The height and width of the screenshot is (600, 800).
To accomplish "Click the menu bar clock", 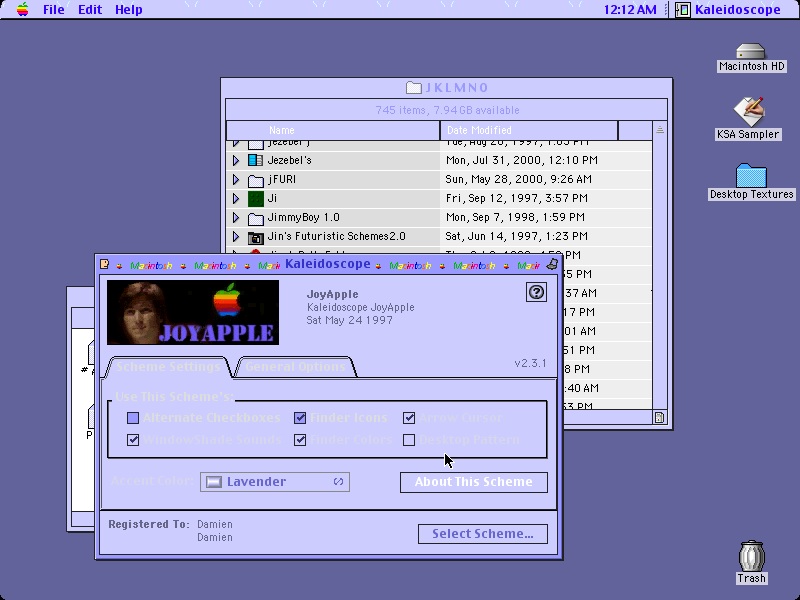I will pos(630,10).
